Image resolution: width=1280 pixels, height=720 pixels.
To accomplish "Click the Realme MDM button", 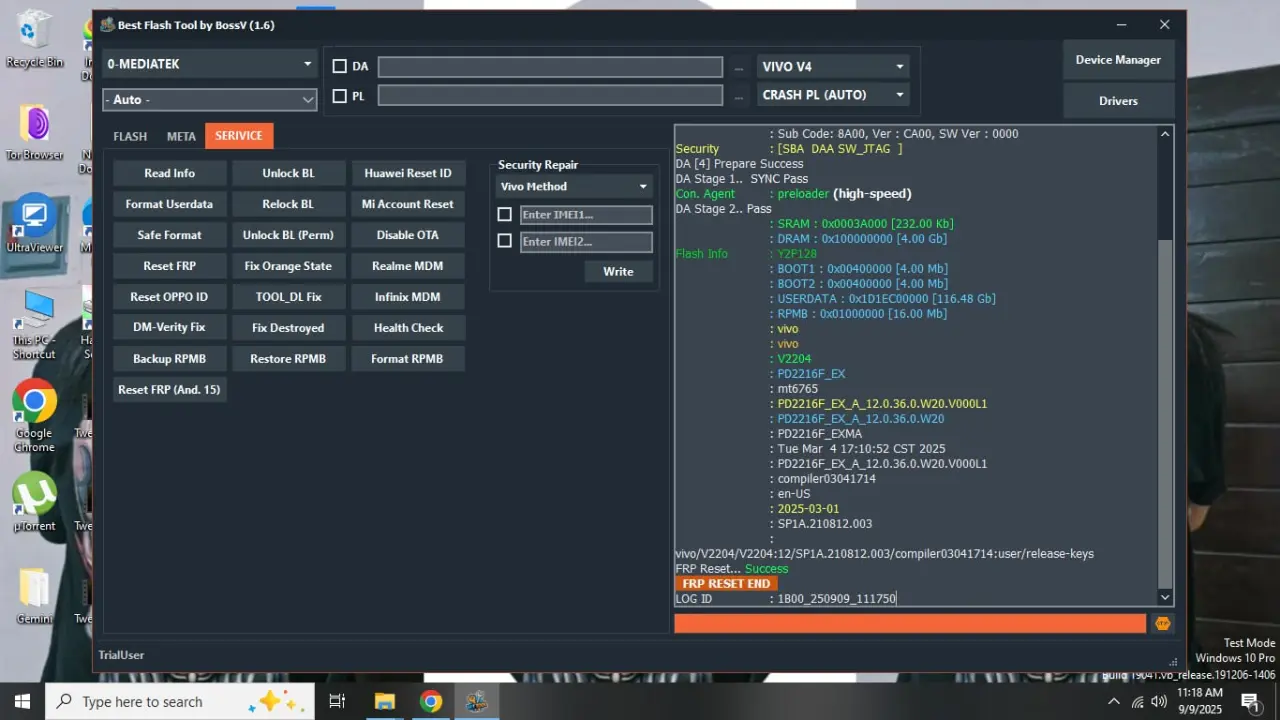I will point(408,266).
